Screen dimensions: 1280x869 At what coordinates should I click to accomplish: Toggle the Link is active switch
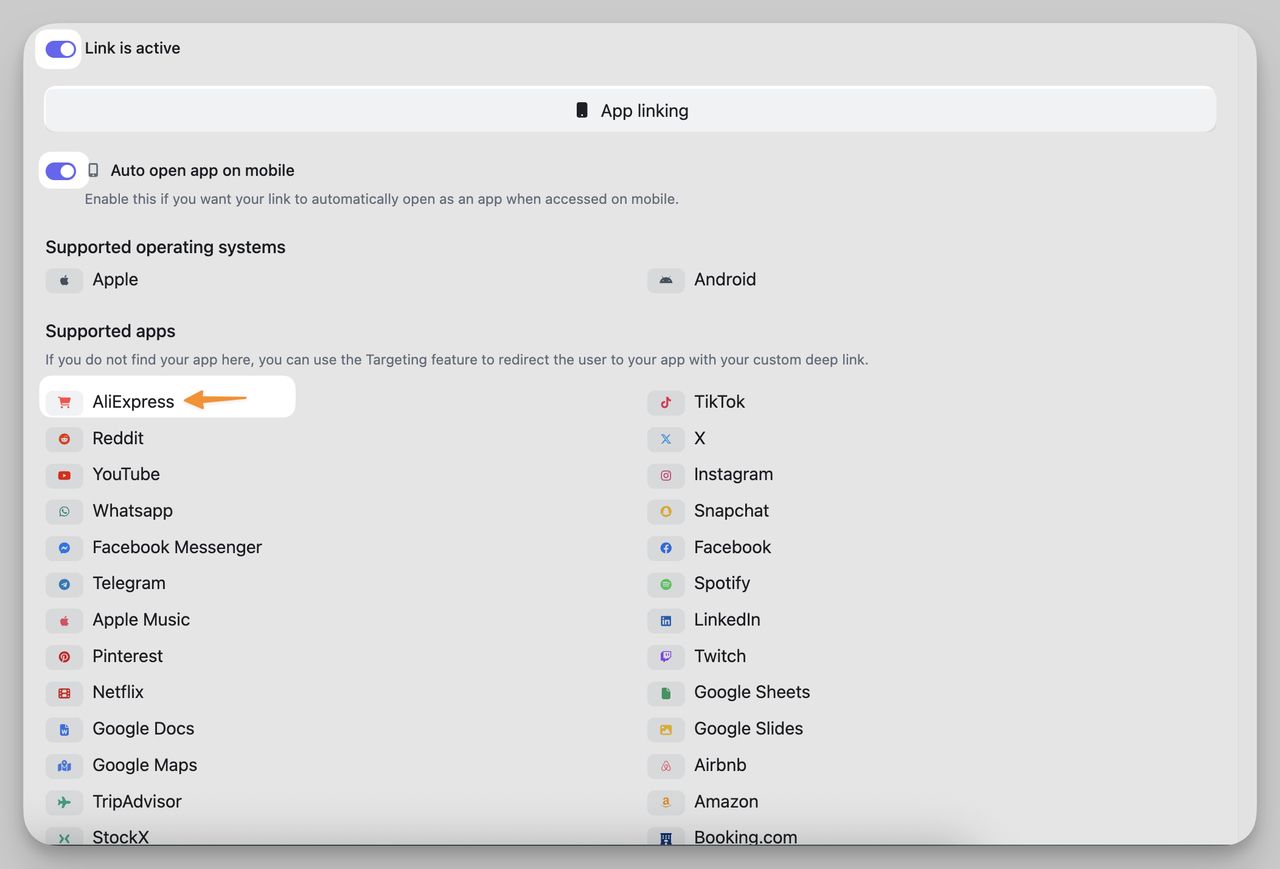tap(61, 49)
